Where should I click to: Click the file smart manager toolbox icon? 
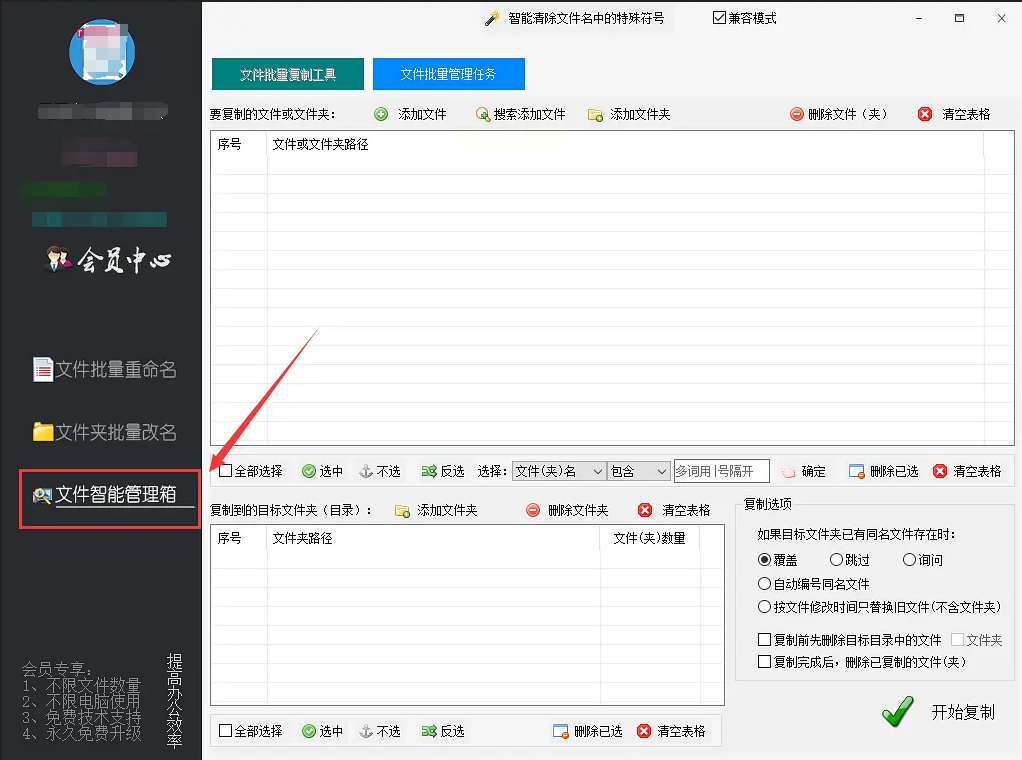click(x=42, y=495)
